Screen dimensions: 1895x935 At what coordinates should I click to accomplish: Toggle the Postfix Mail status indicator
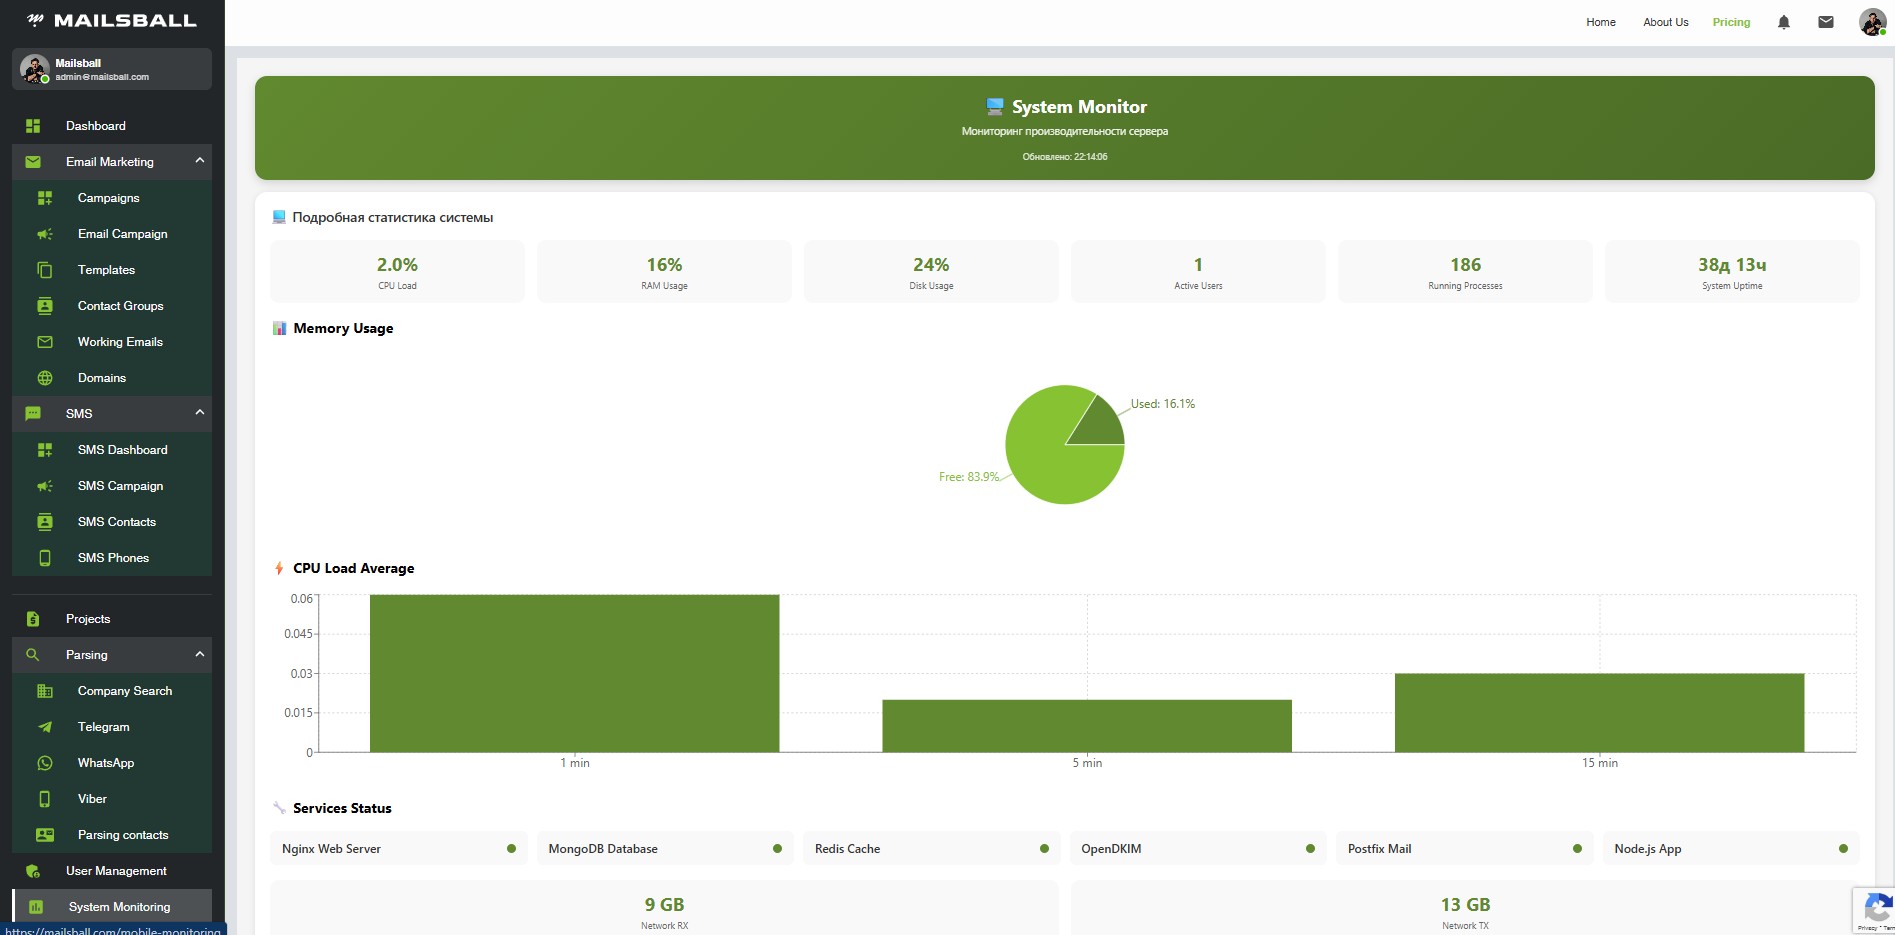[1576, 848]
